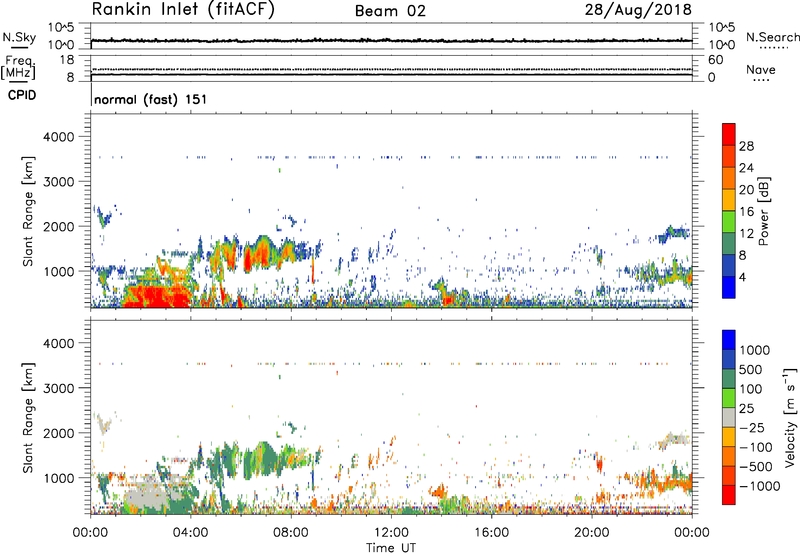Click the "Velocity [m s-1]" colorbar title

pos(790,417)
